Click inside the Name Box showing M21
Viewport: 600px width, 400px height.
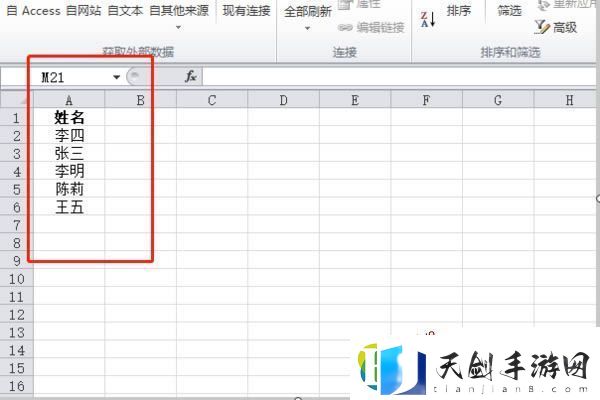point(71,77)
